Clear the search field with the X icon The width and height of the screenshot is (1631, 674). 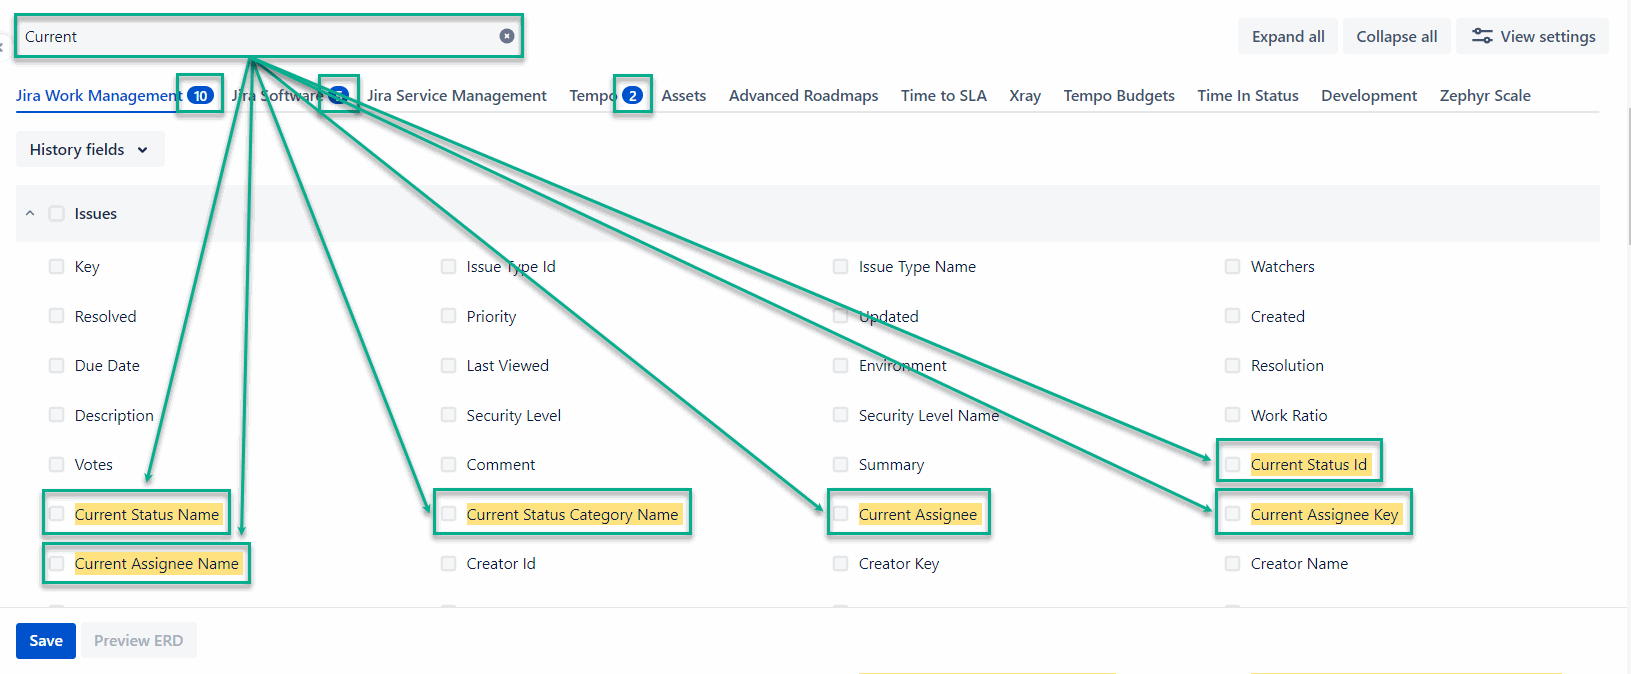click(507, 36)
